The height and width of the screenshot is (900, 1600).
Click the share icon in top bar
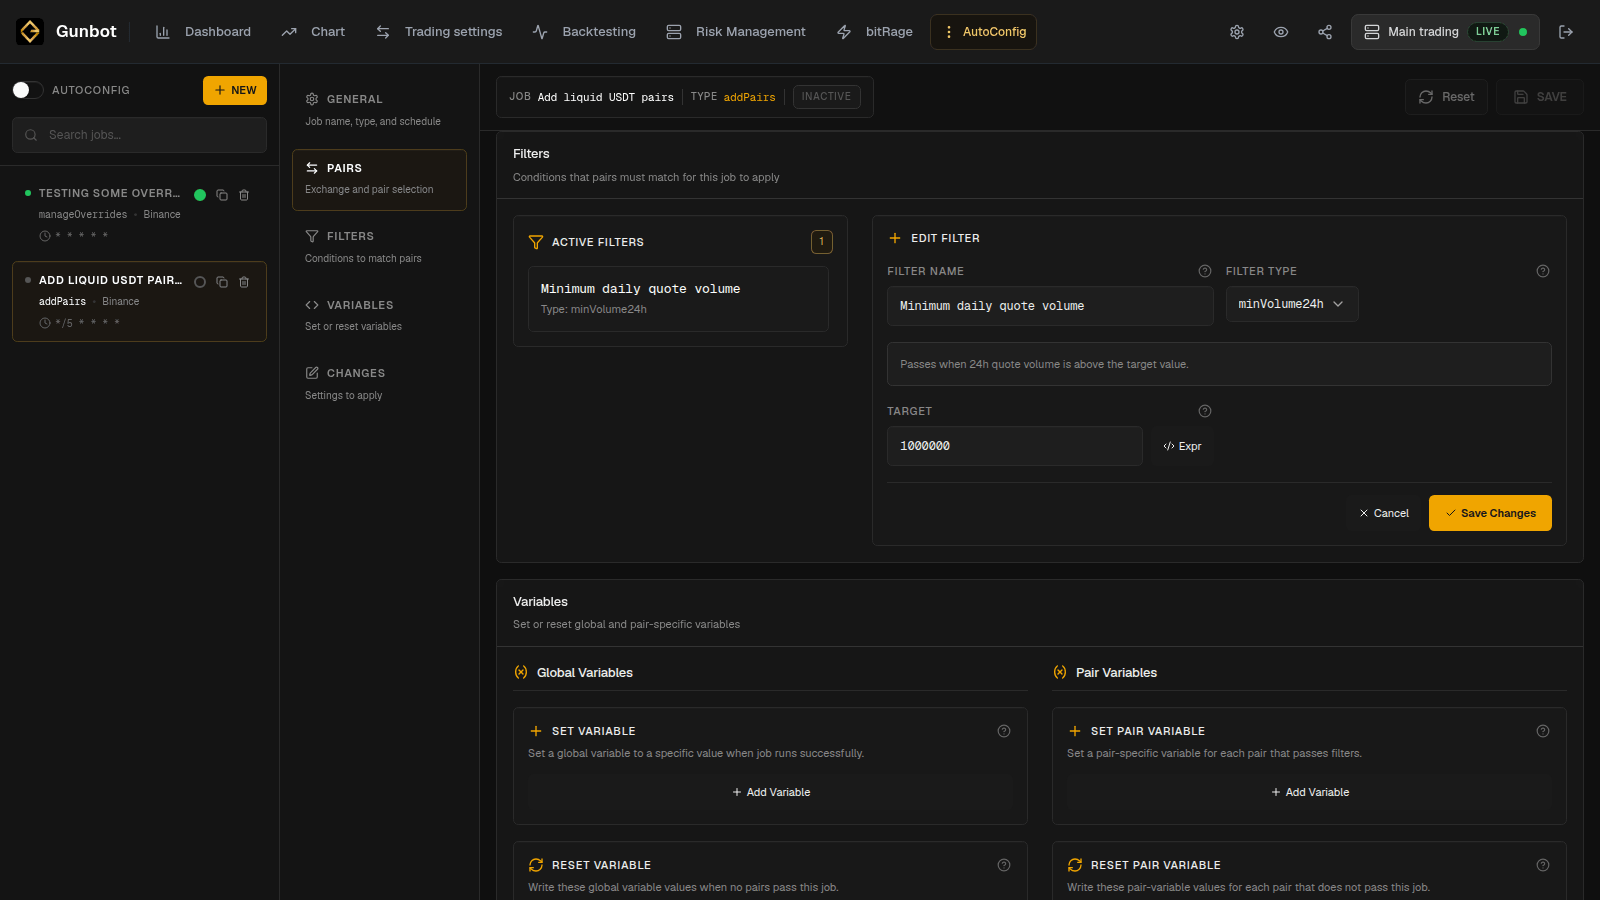(x=1325, y=32)
